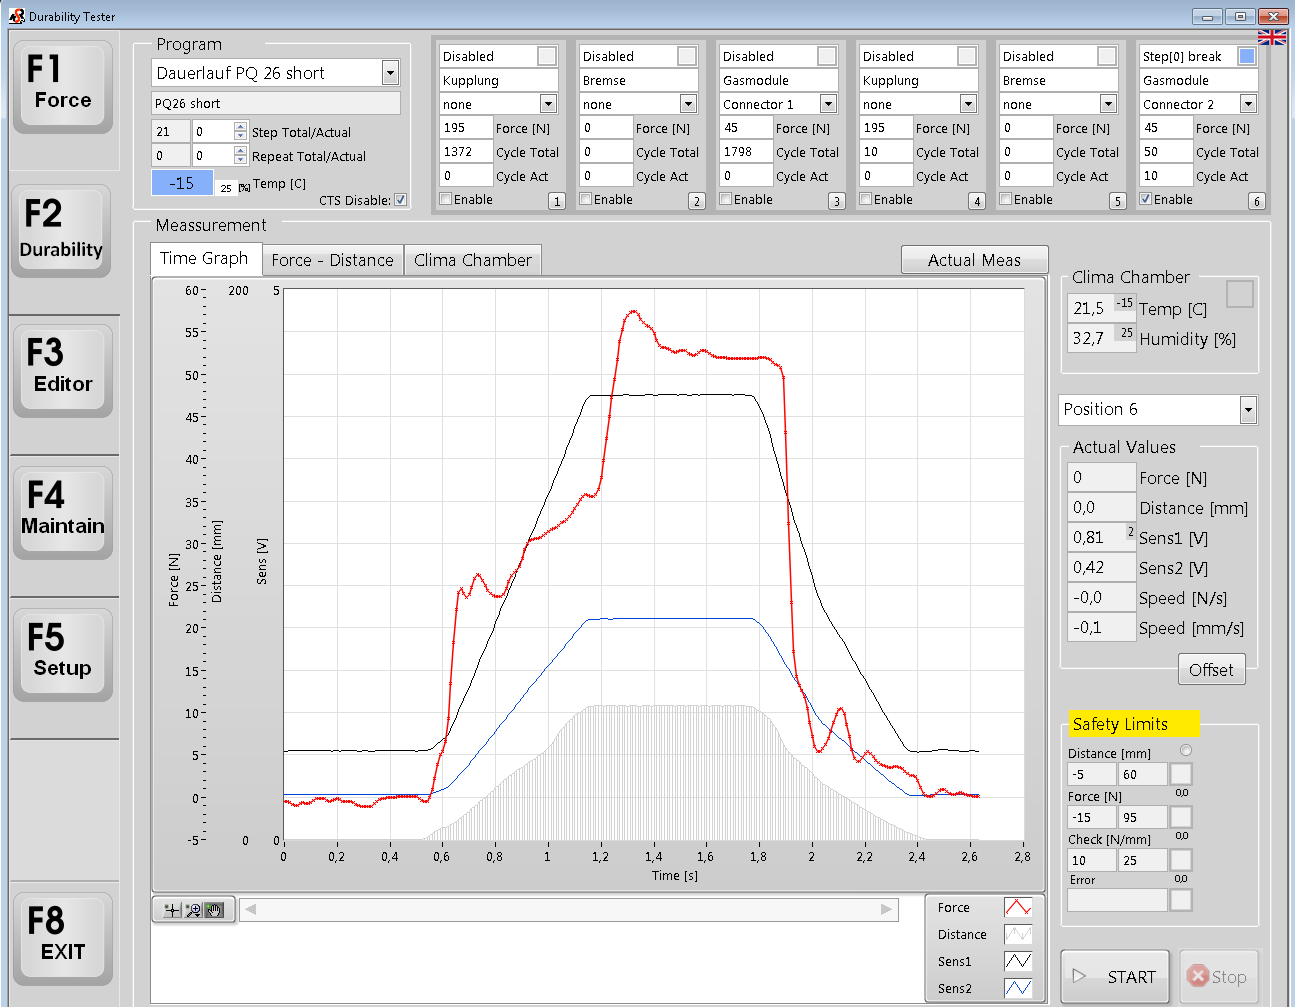Click the Durability Tester title bar icon

[16, 16]
